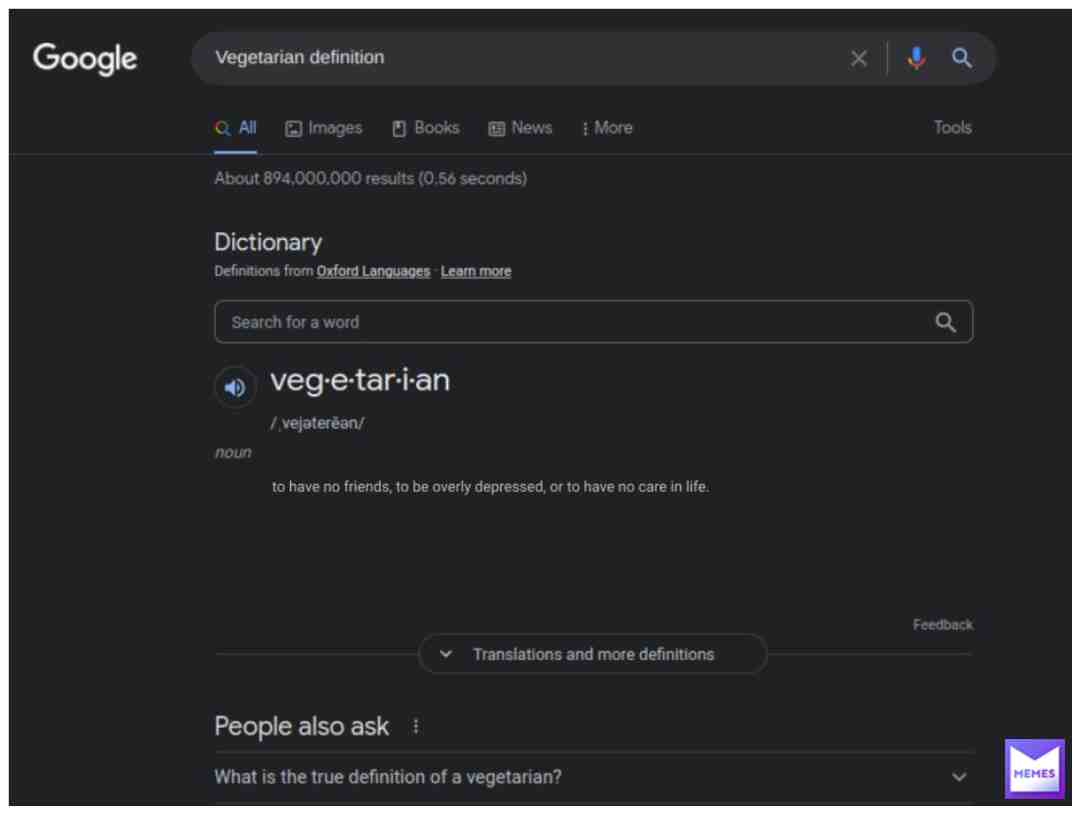Open the Books tab
Viewport: 1080px width, 814px height.
click(426, 128)
